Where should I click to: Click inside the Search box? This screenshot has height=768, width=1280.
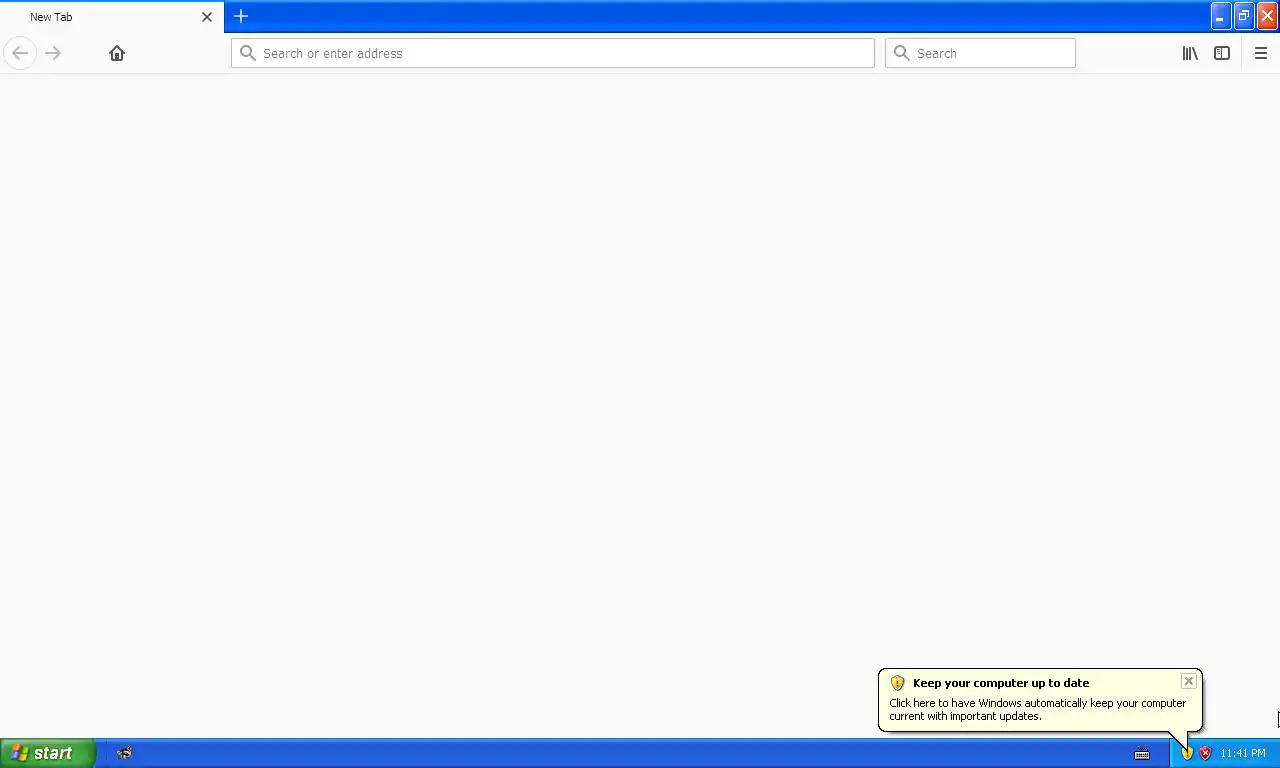[980, 53]
